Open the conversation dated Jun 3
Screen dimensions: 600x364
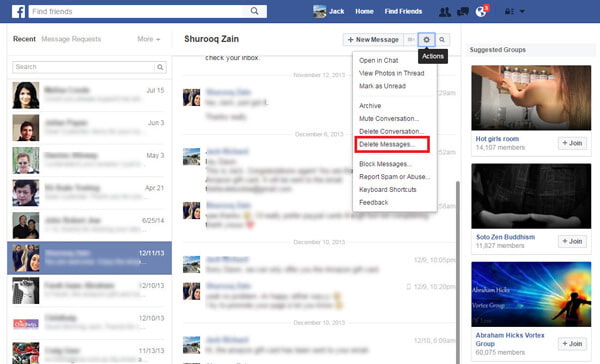coord(89,128)
